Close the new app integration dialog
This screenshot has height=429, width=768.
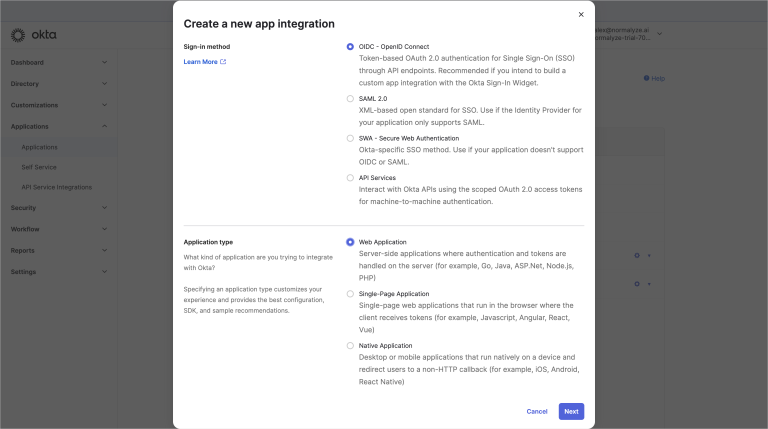(x=581, y=14)
